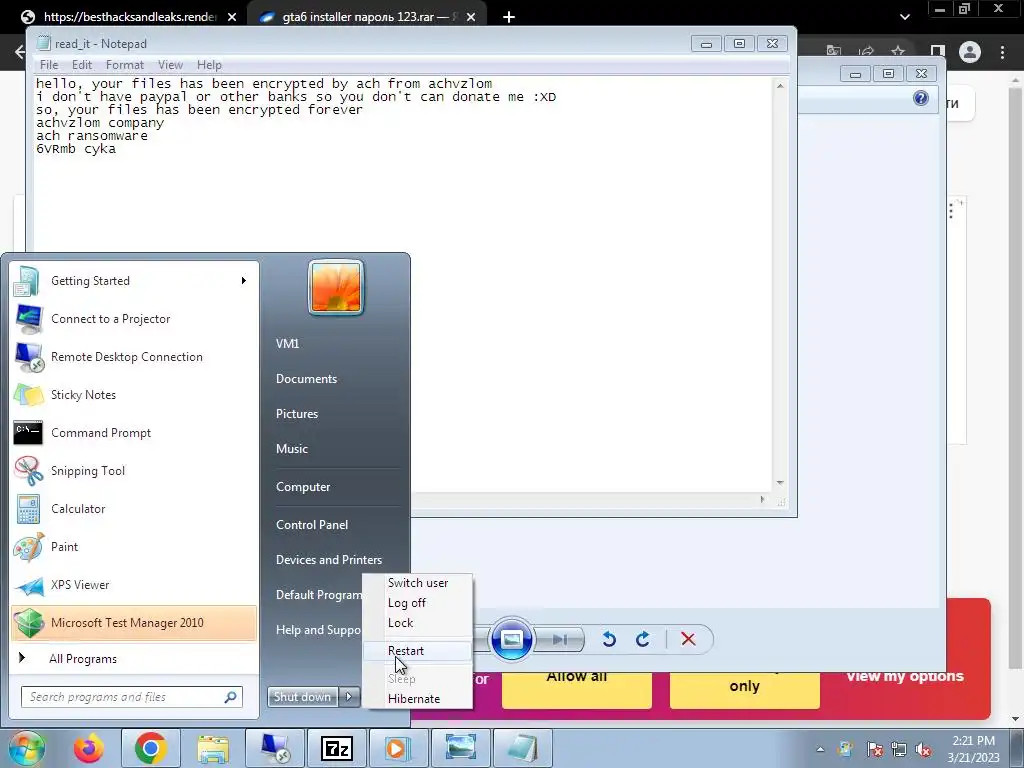
Task: Open Firefox from the taskbar
Action: pos(89,748)
